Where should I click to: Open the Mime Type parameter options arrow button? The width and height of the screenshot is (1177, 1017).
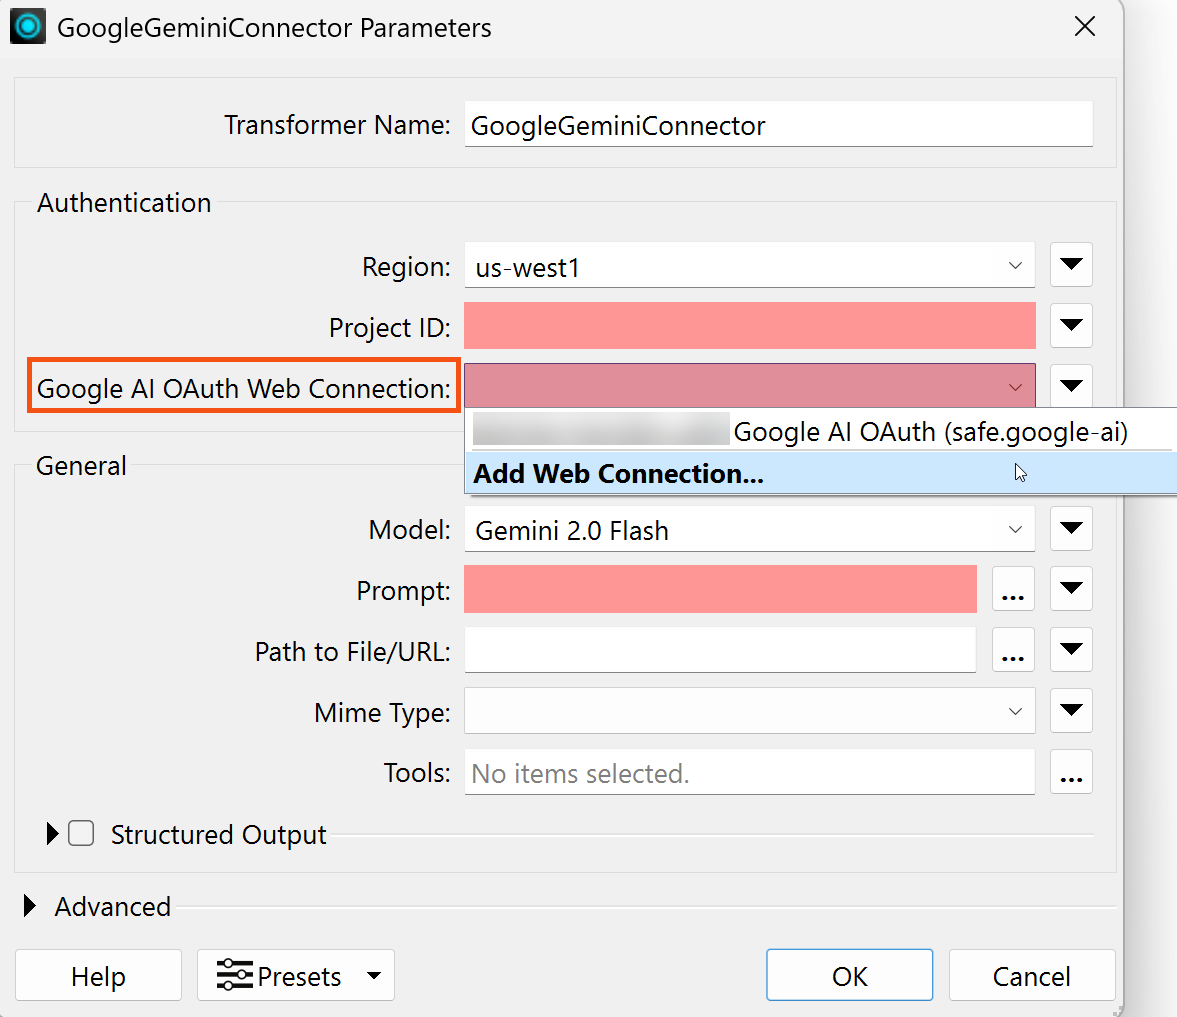[x=1070, y=711]
